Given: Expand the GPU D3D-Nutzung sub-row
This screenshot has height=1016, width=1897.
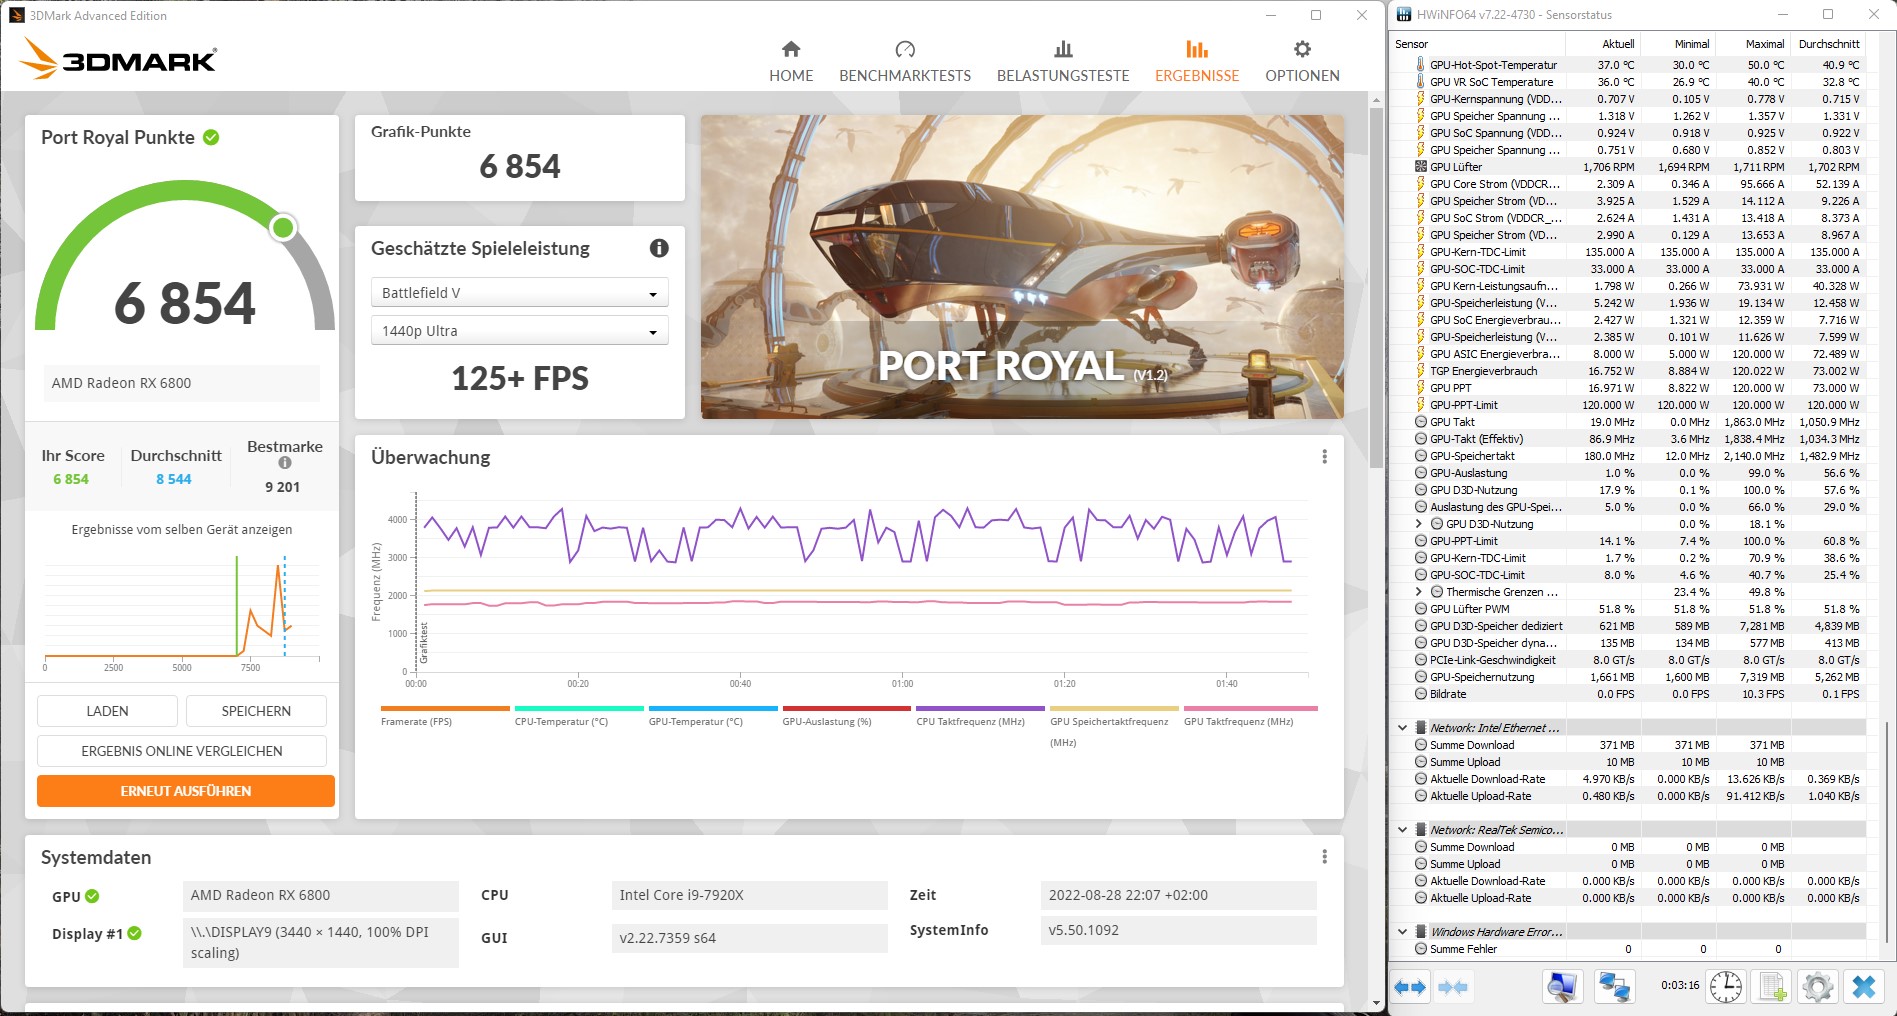Looking at the screenshot, I should (x=1418, y=524).
